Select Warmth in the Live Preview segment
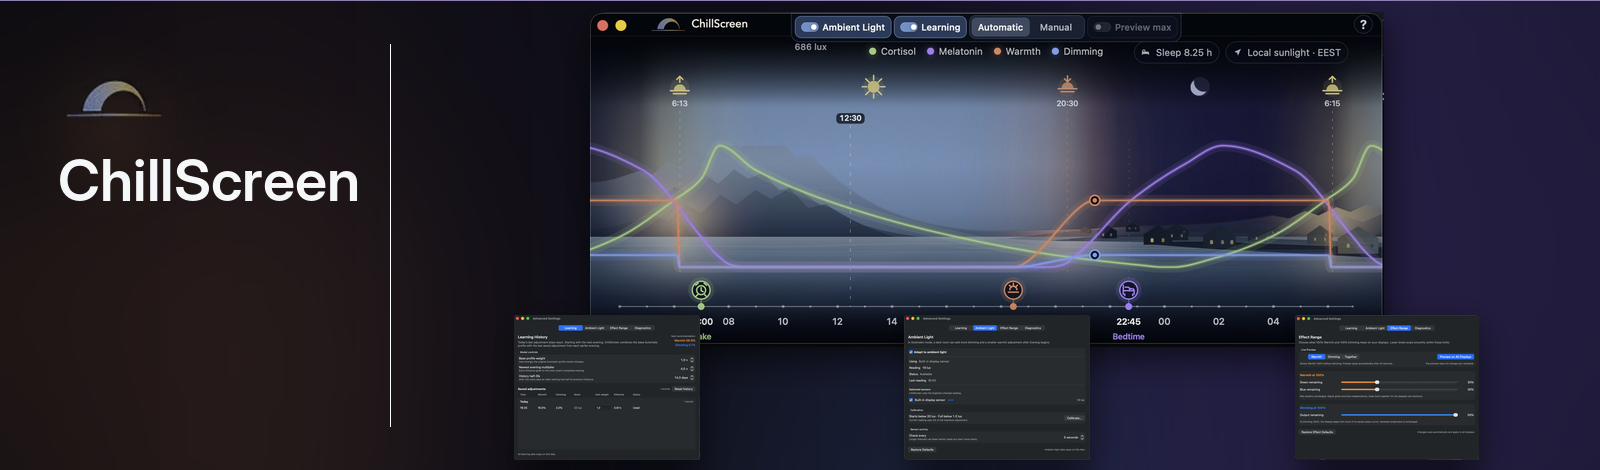The image size is (1600, 470). click(1316, 357)
